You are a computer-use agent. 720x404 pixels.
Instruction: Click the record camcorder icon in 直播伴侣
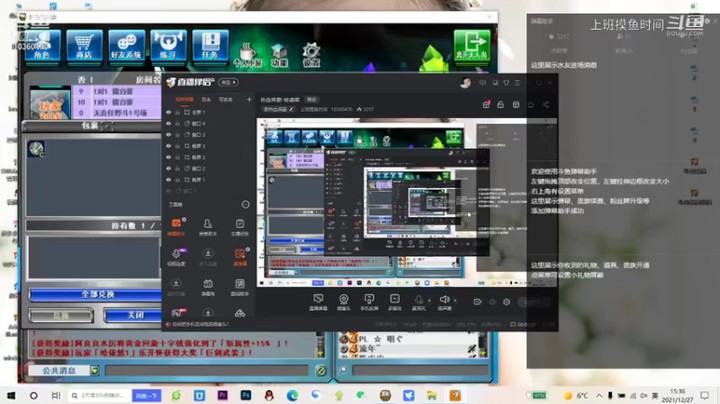tap(477, 302)
